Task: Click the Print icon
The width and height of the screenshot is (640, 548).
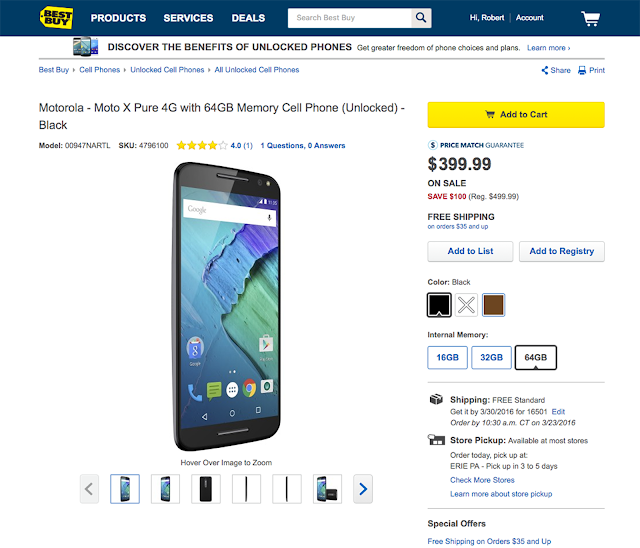Action: (x=583, y=70)
